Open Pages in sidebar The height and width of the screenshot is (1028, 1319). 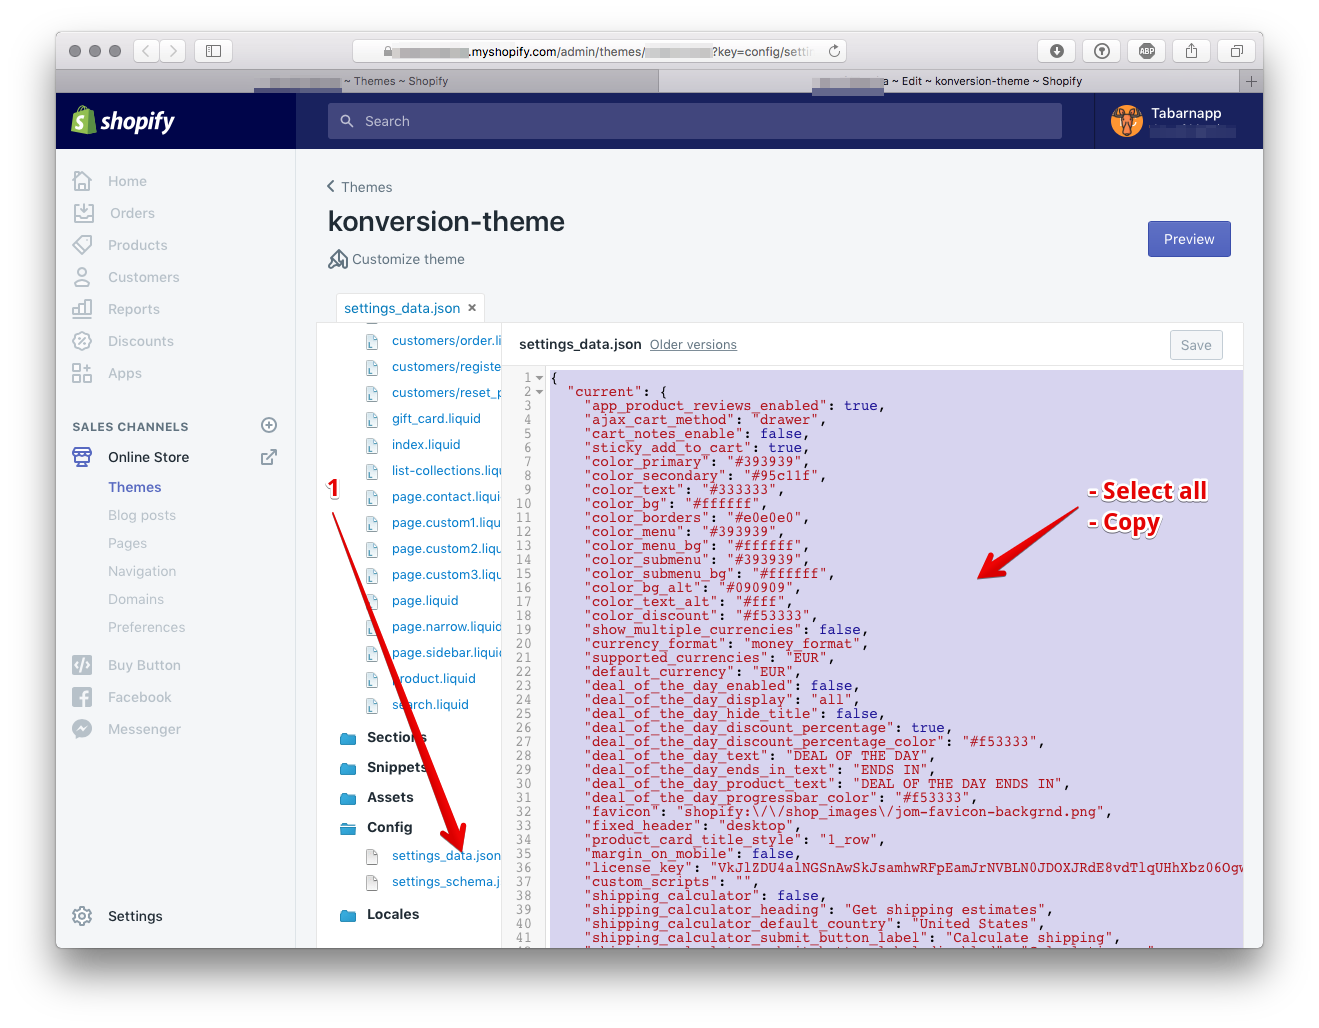pos(128,543)
